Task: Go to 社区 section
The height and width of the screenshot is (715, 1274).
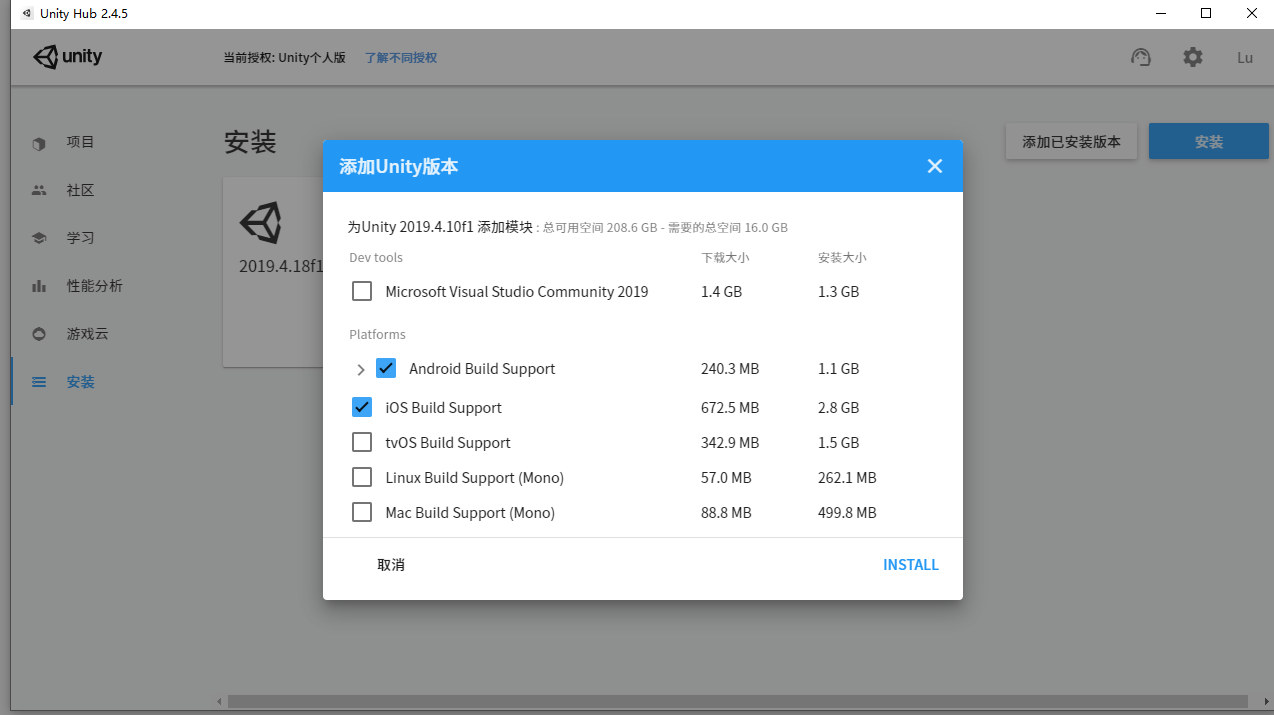Action: pos(81,190)
